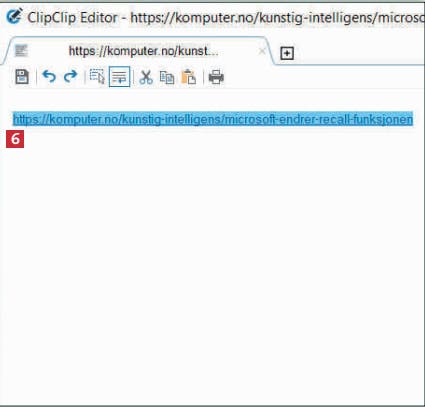Click the red number 6 marker
The width and height of the screenshot is (425, 407).
(x=15, y=139)
